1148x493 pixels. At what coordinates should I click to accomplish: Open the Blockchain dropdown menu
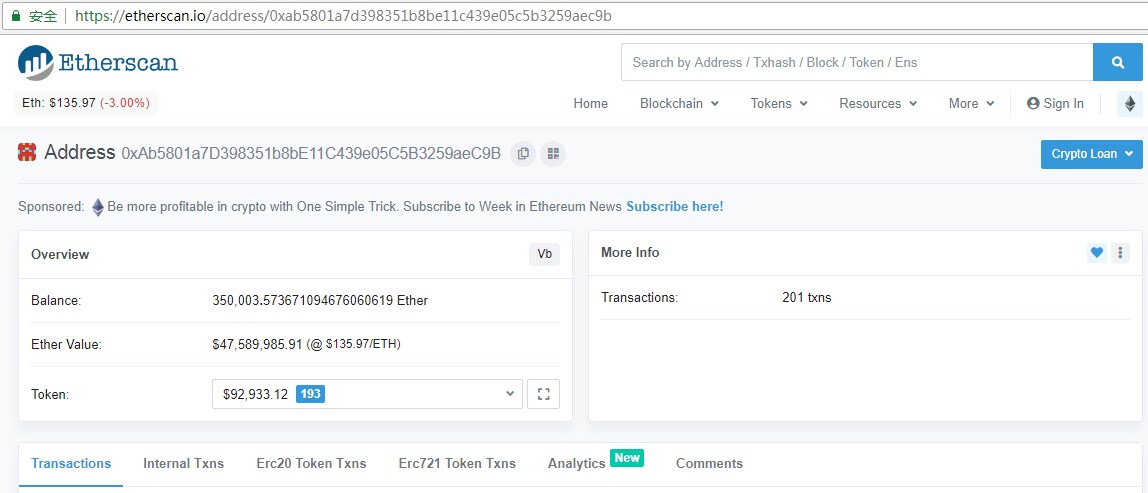point(679,103)
